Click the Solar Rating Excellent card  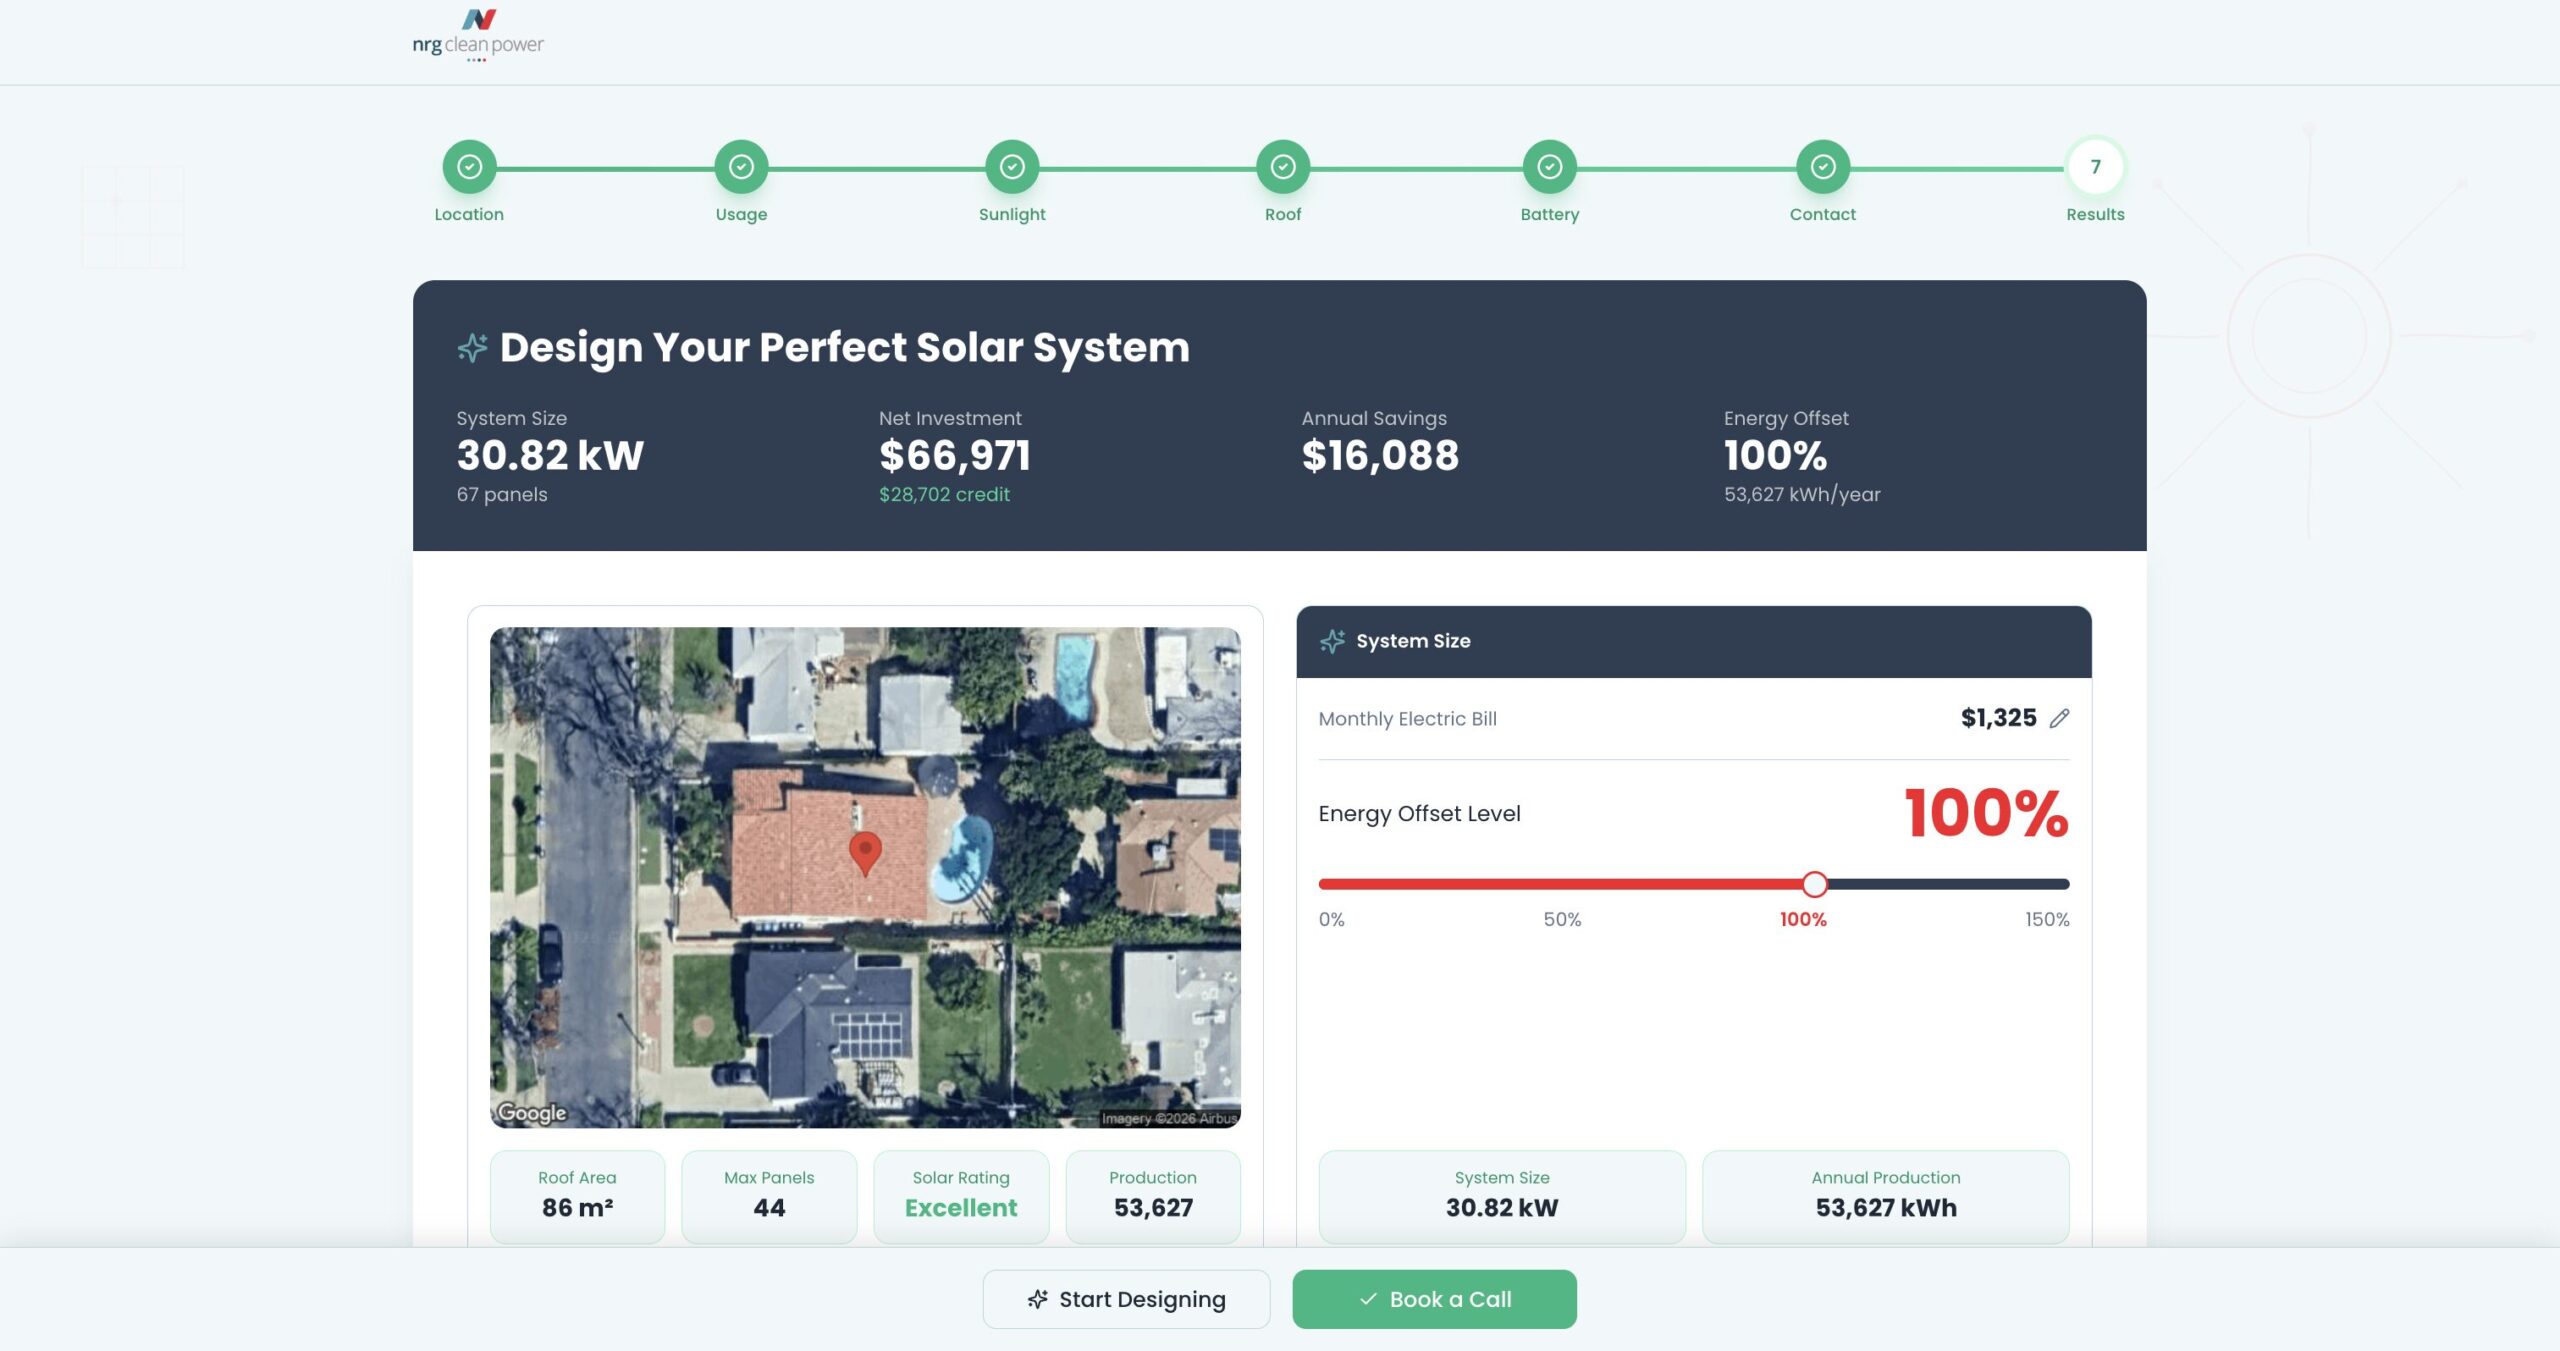click(961, 1196)
